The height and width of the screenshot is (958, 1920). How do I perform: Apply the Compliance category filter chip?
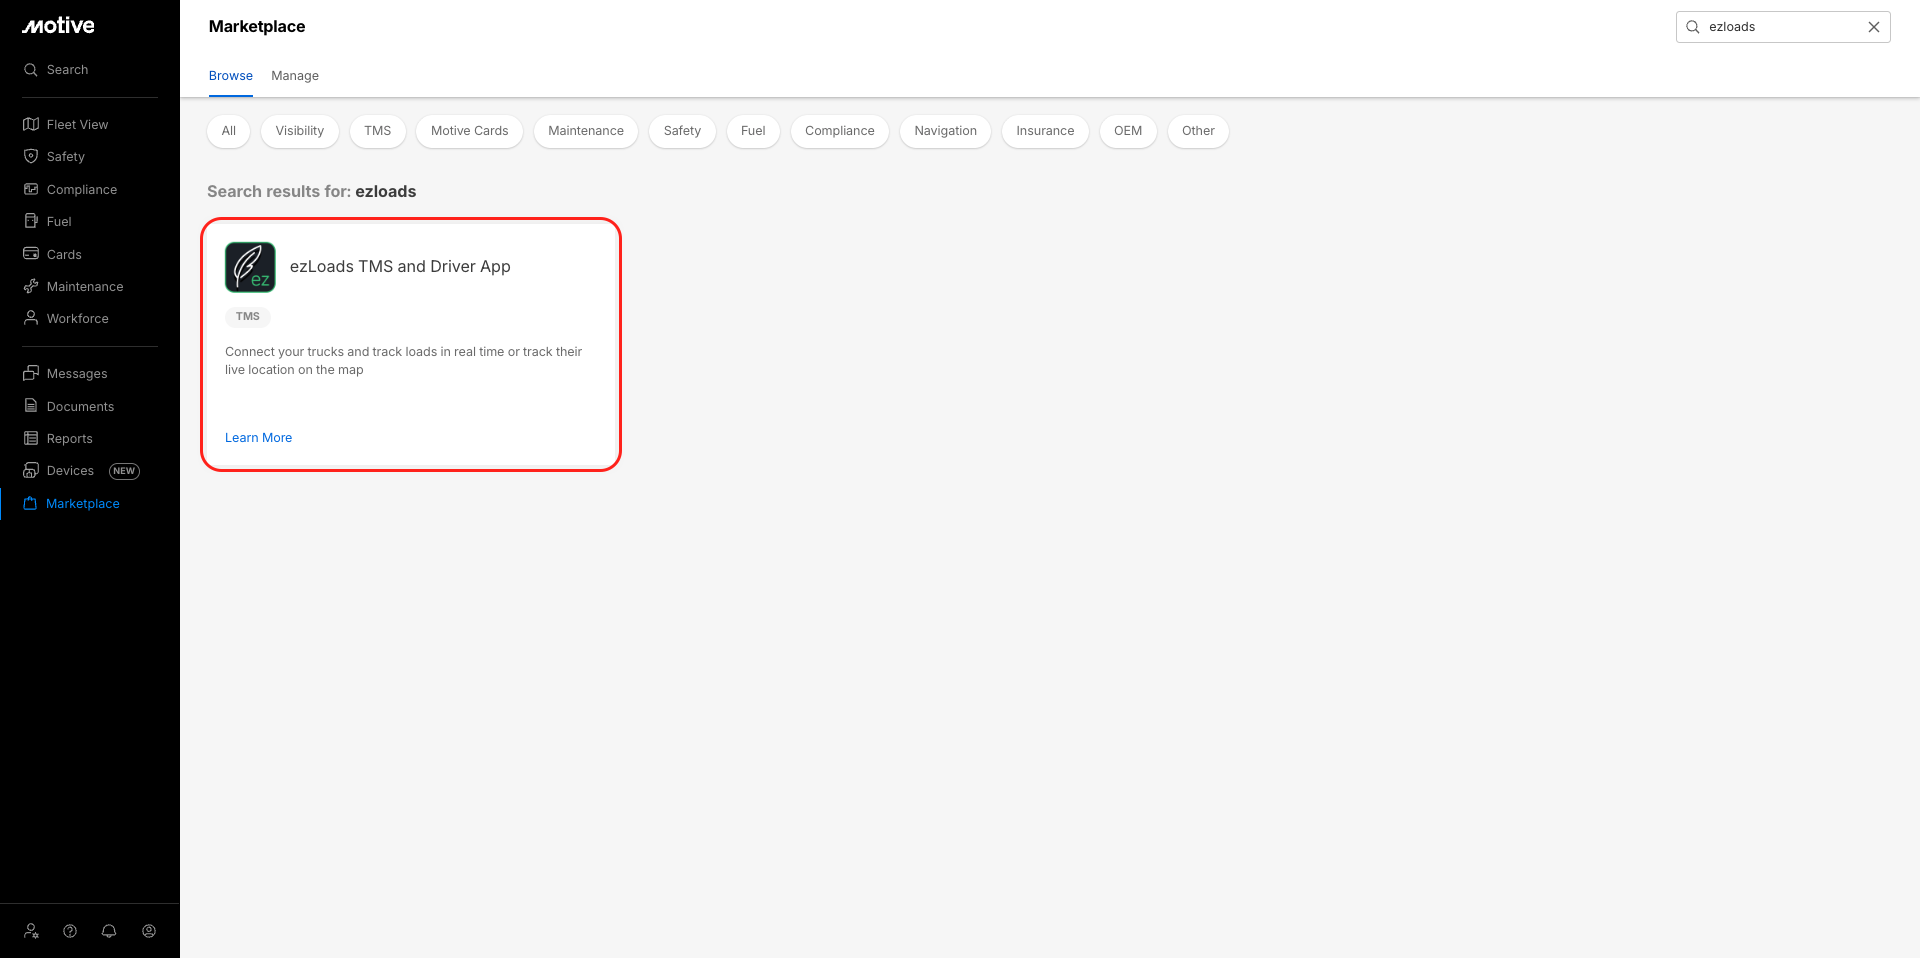(840, 131)
